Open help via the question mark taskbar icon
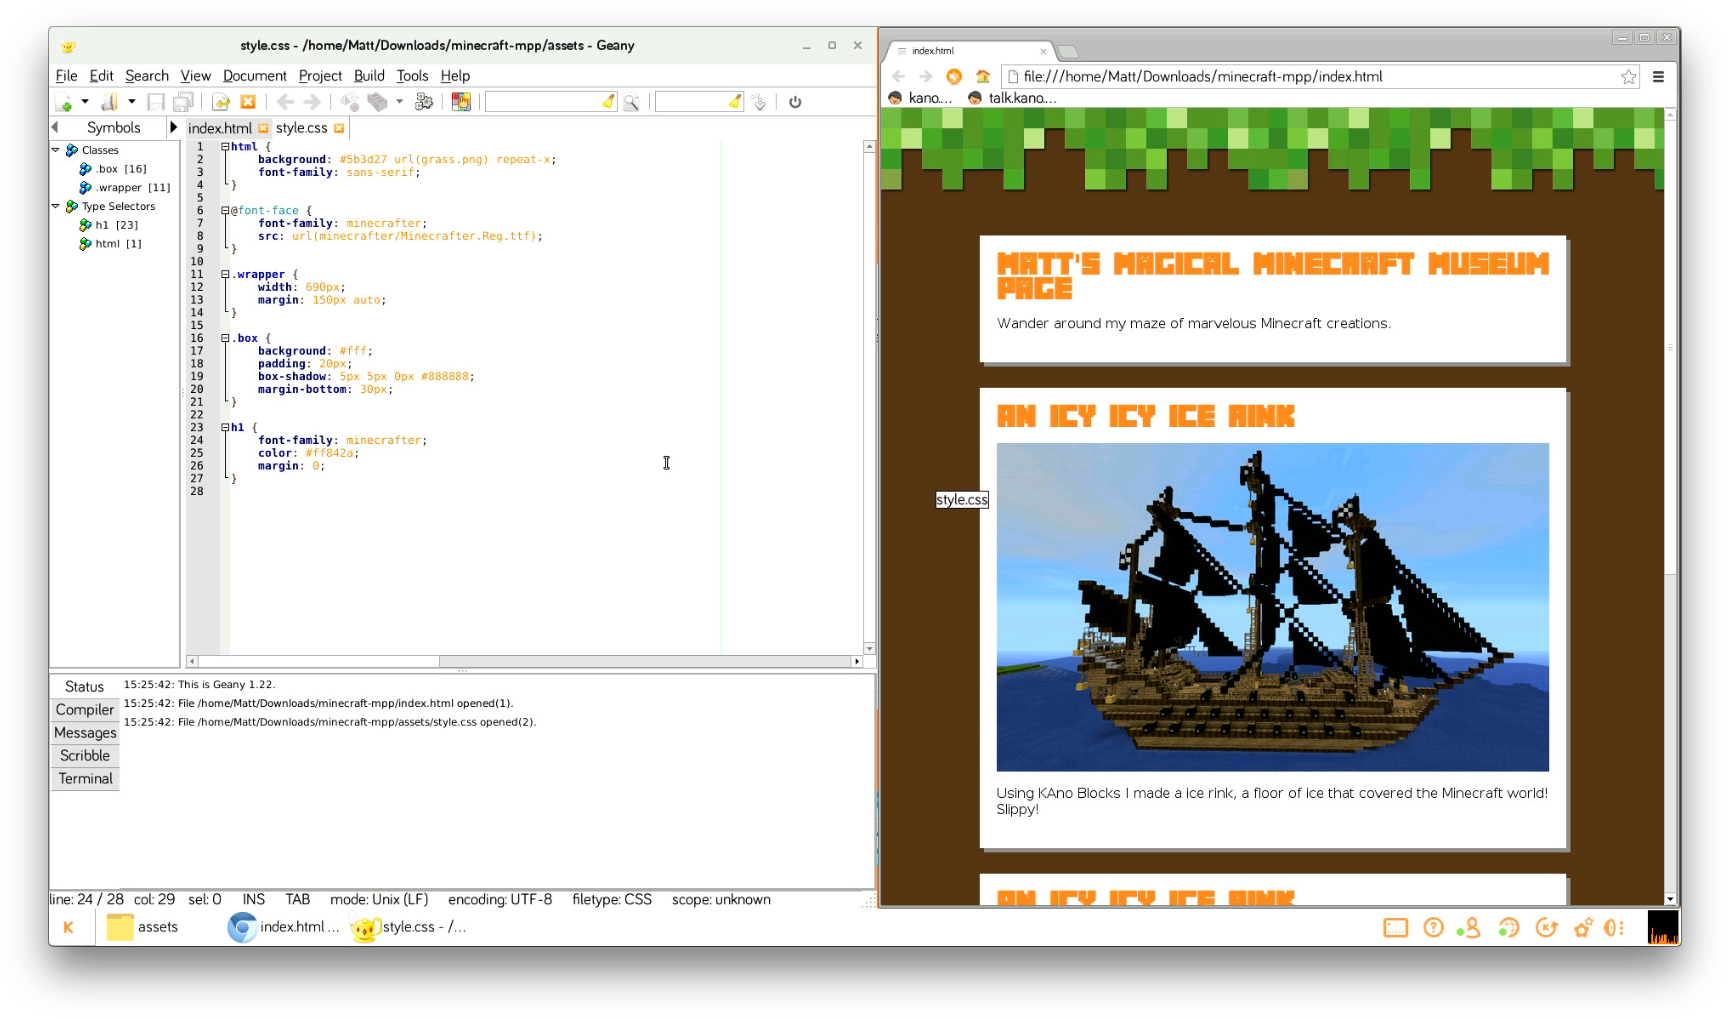1729x1020 pixels. pyautogui.click(x=1433, y=927)
